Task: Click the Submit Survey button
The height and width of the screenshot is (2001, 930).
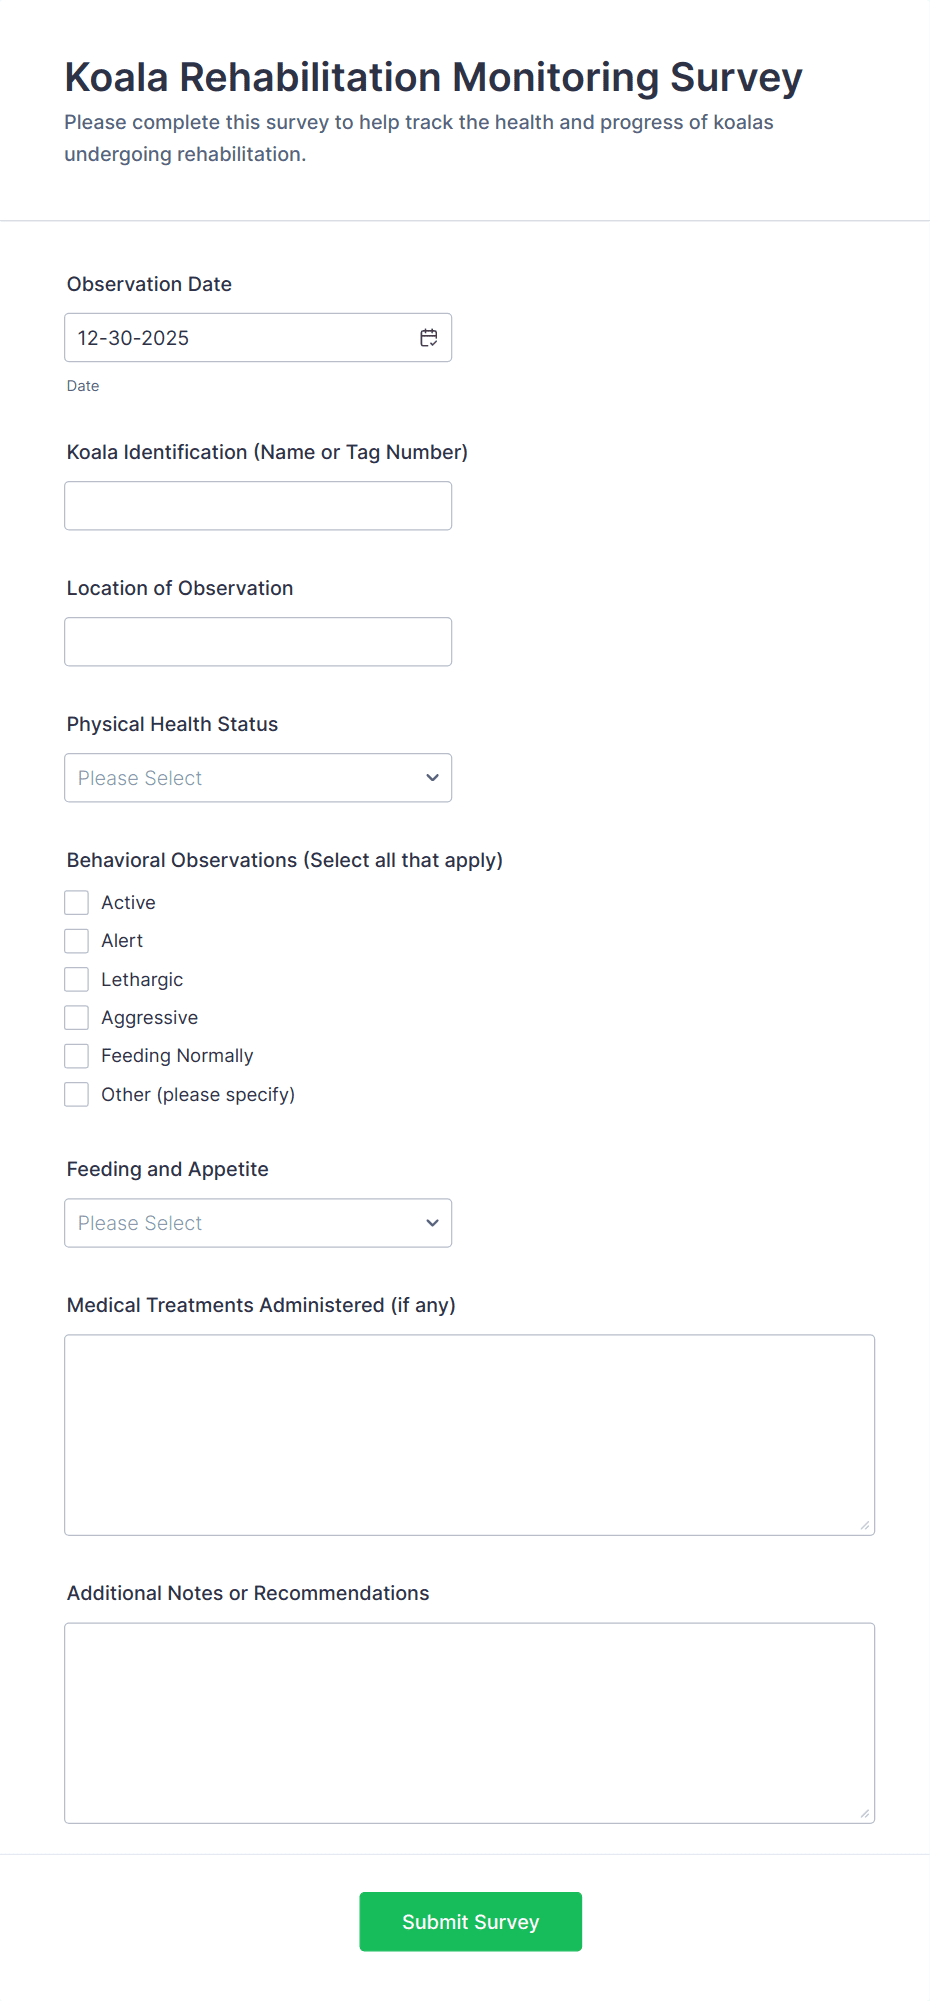Action: coord(470,1920)
